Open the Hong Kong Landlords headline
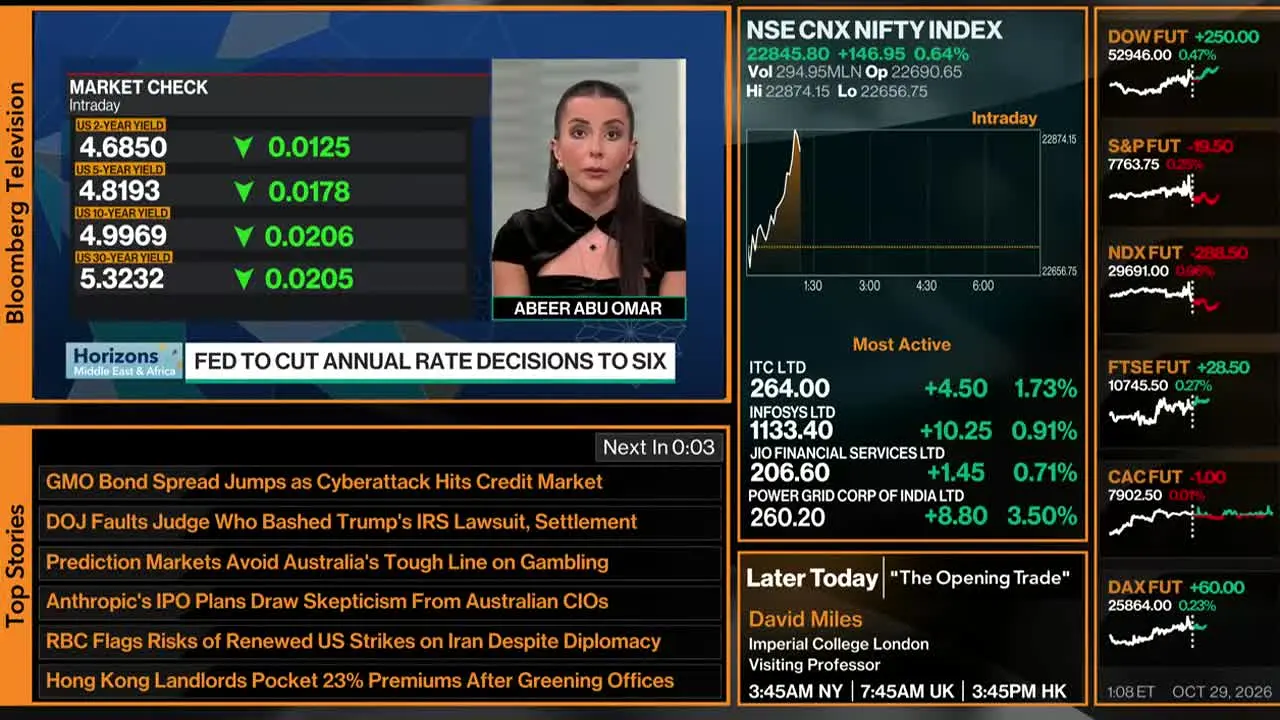 tap(378, 681)
